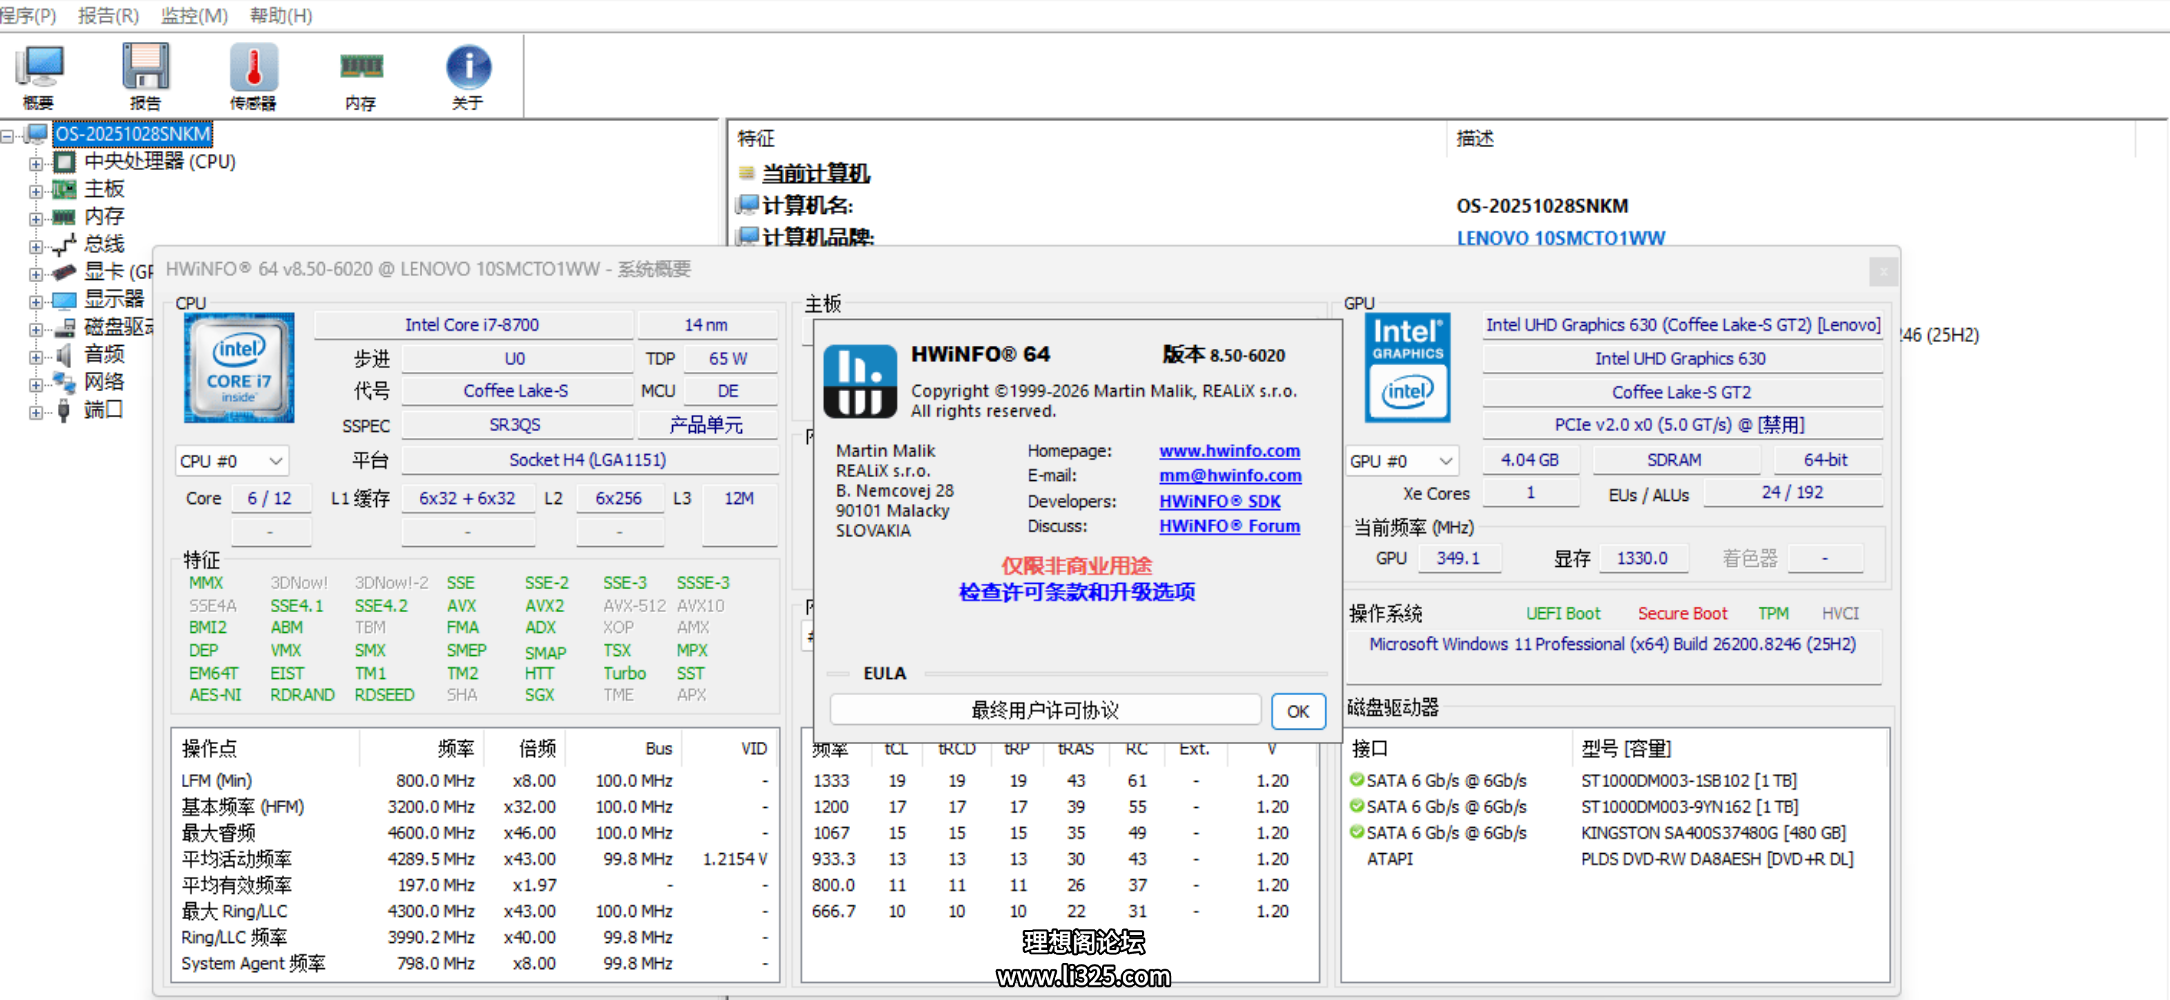Click the Secure Boot status label
Image resolution: width=2170 pixels, height=1000 pixels.
tap(1682, 614)
